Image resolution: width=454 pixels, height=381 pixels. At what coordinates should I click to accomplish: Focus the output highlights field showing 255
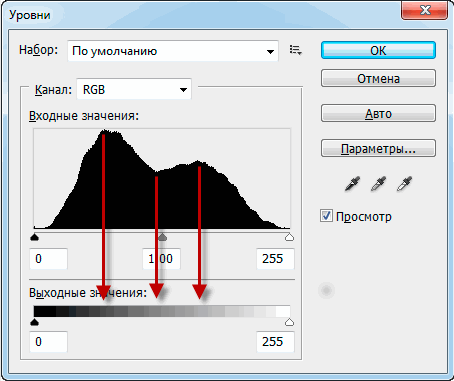point(275,342)
